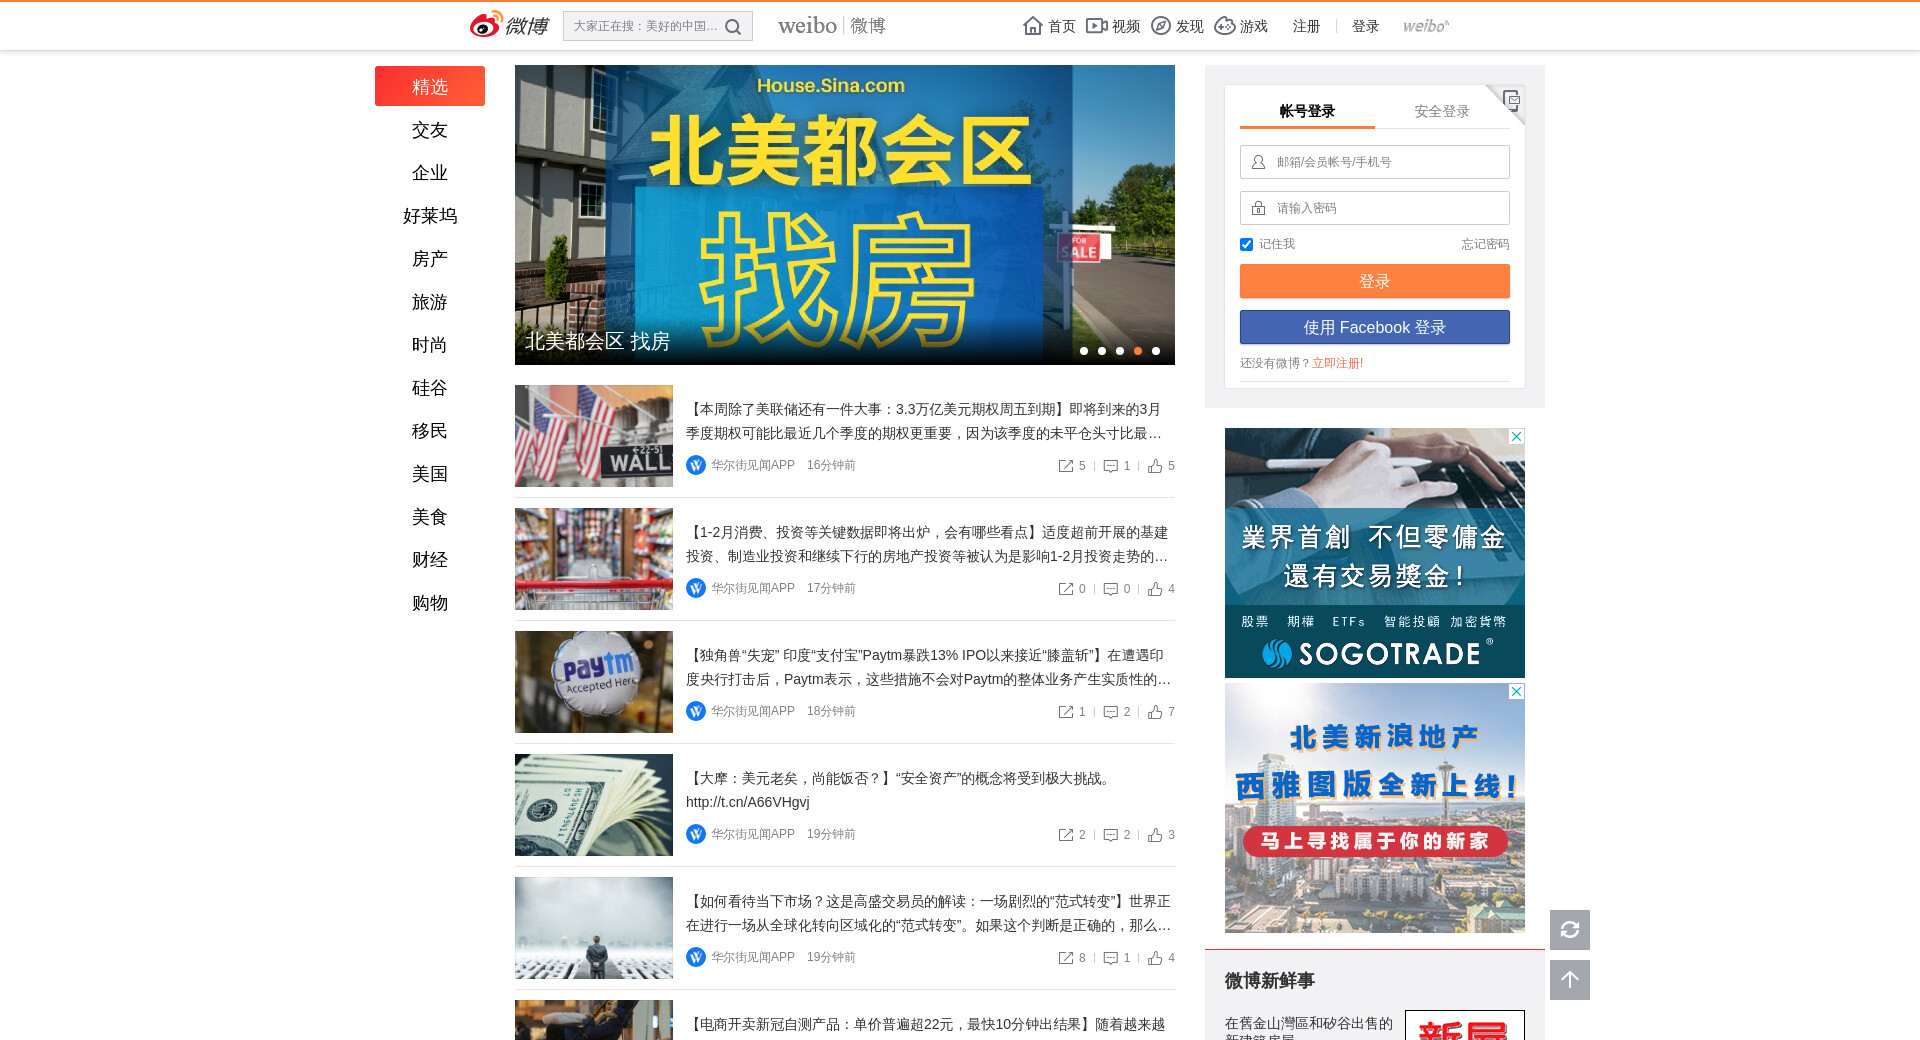
Task: Select 财经 category in left sidebar
Action: [429, 560]
